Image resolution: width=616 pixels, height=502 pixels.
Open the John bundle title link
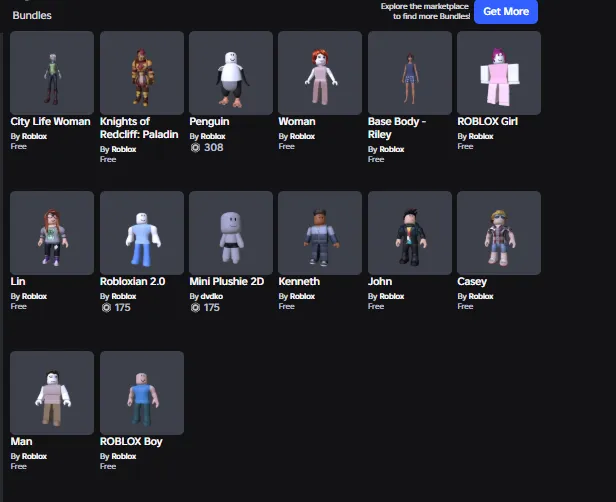[380, 282]
